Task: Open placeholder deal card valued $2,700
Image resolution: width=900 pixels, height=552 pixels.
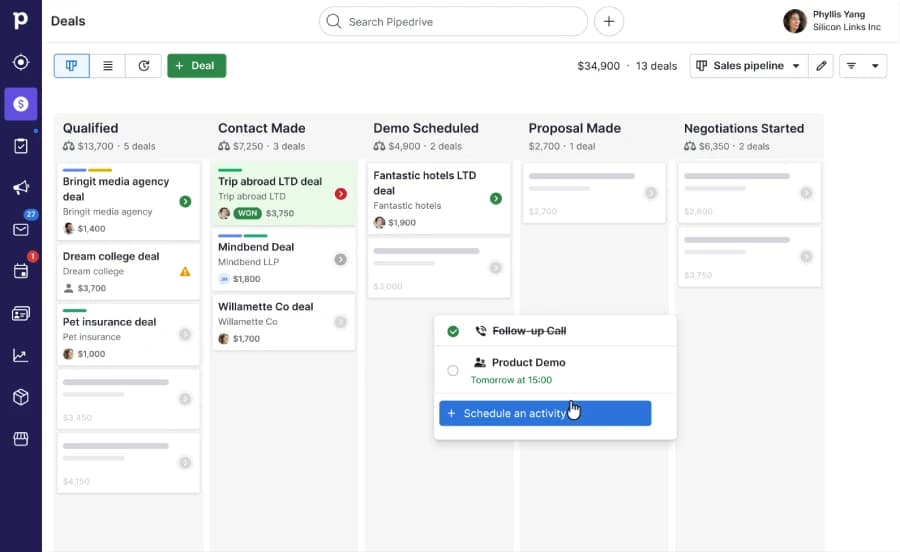Action: coord(594,193)
